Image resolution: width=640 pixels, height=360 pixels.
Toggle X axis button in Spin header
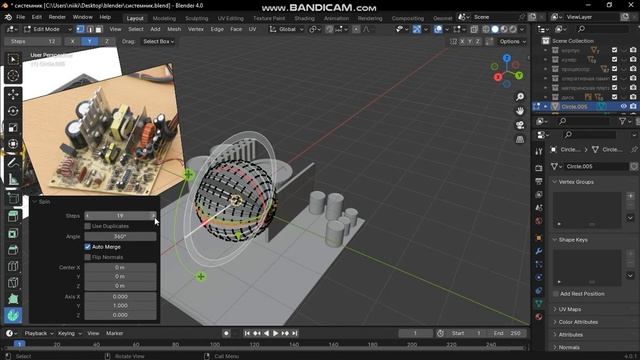73,42
